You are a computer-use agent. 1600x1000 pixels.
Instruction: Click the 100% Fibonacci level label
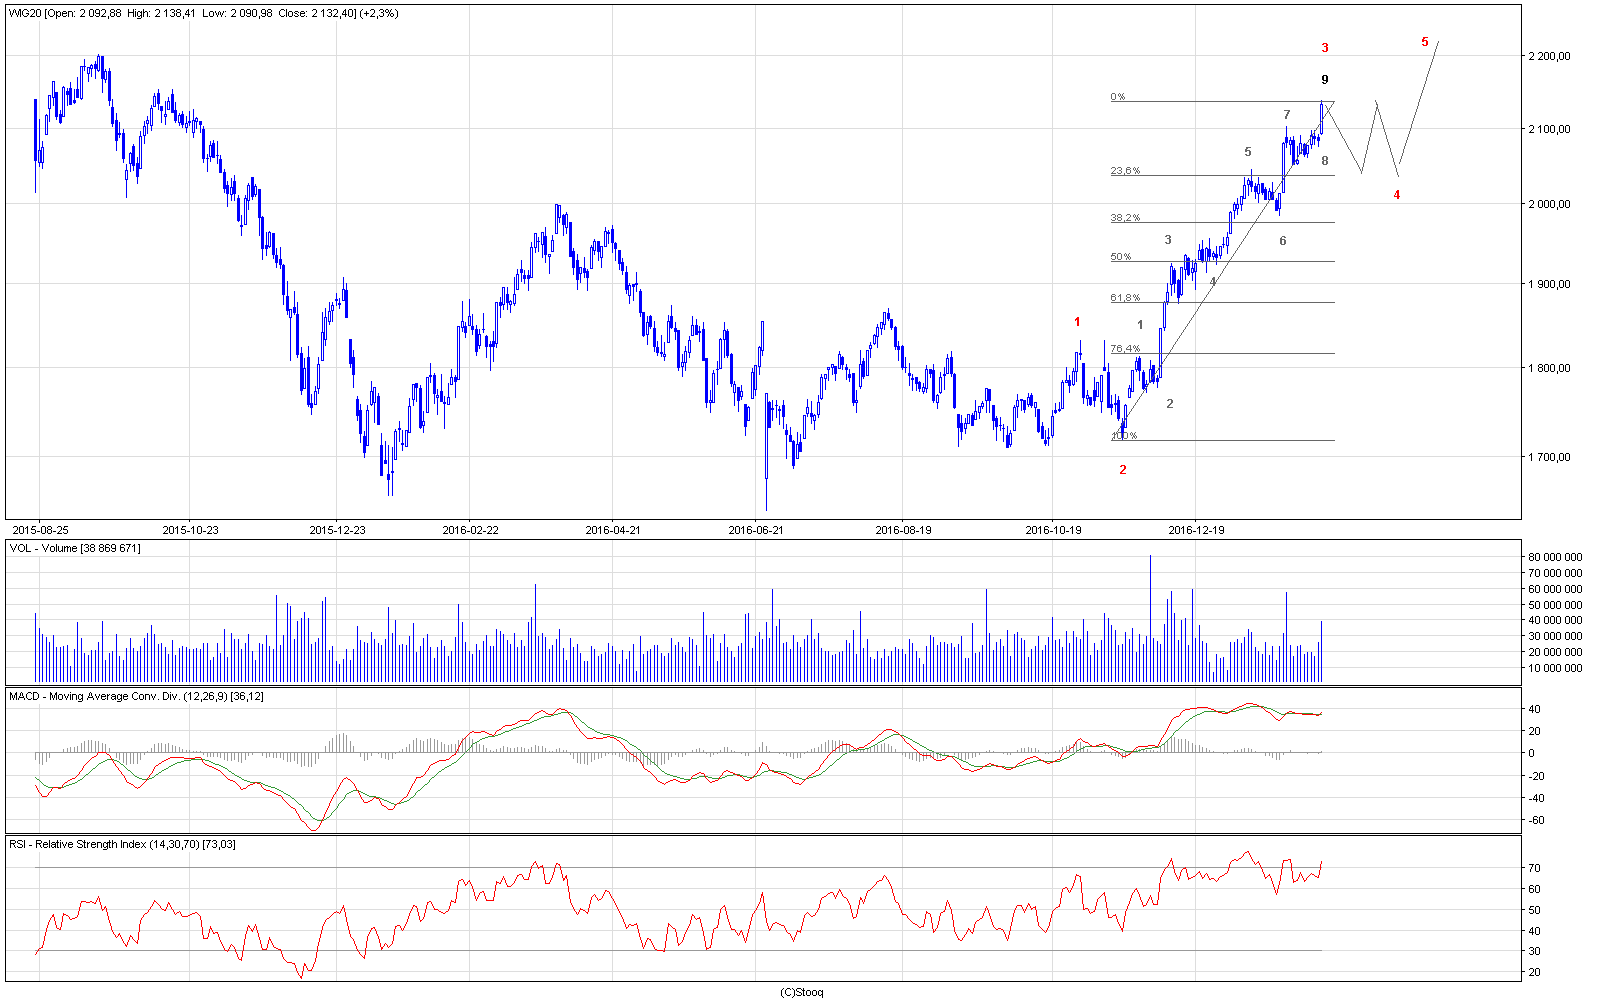(x=1124, y=436)
